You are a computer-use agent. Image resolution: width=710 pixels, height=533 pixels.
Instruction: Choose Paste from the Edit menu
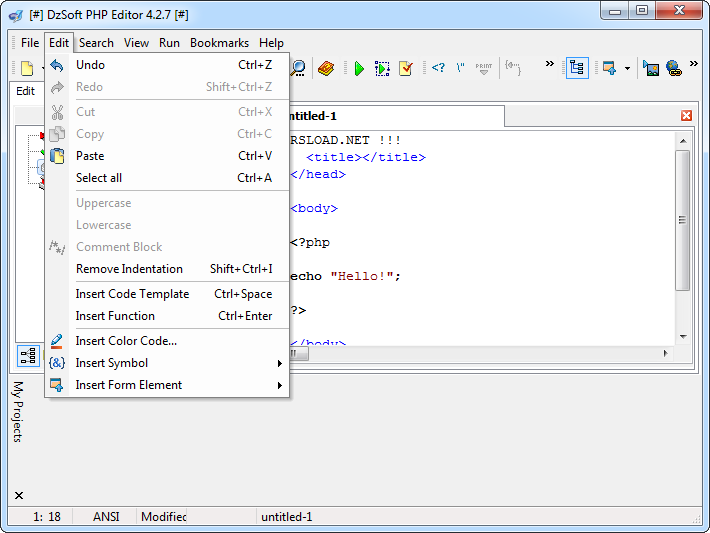(167, 156)
